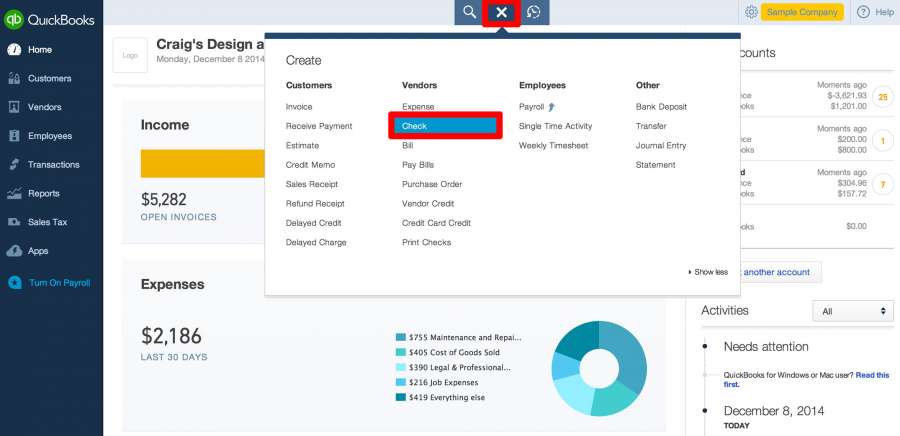Close the Create menu with X icon
This screenshot has height=436, width=900.
(502, 12)
